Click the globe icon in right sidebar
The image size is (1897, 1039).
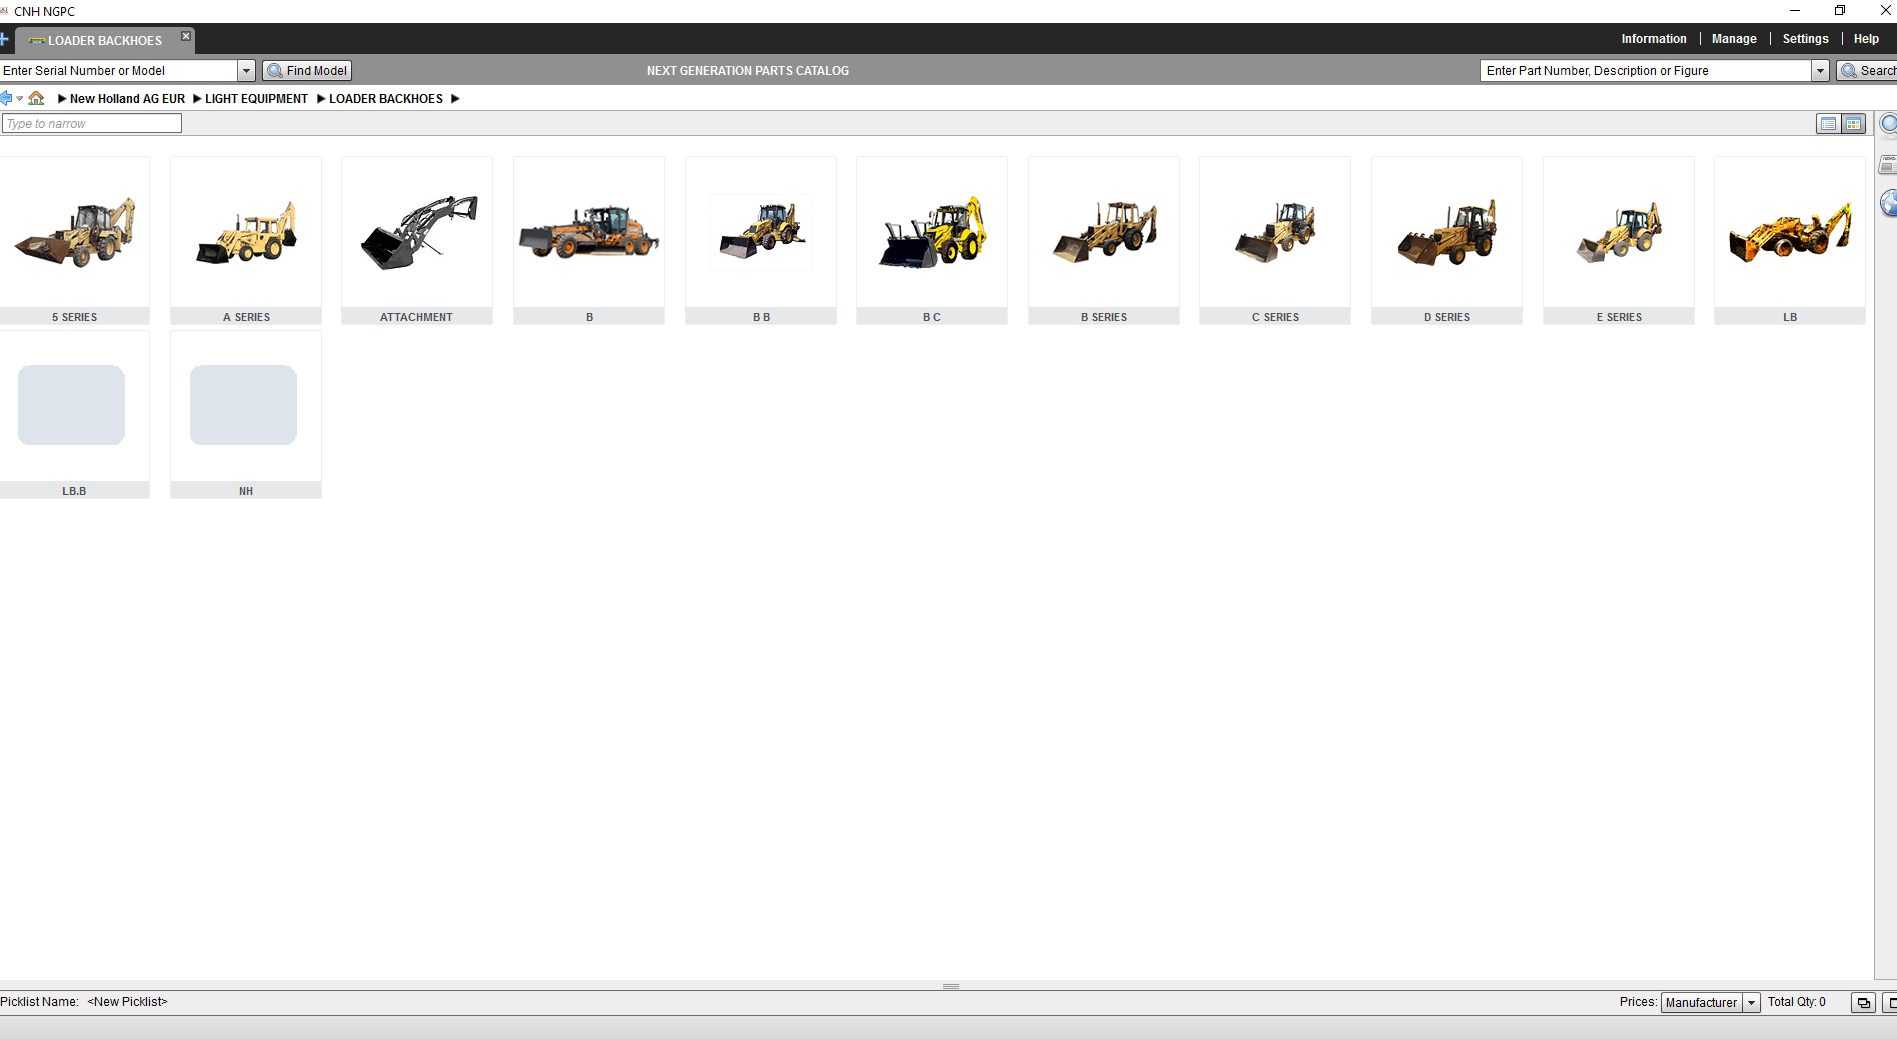click(x=1889, y=203)
